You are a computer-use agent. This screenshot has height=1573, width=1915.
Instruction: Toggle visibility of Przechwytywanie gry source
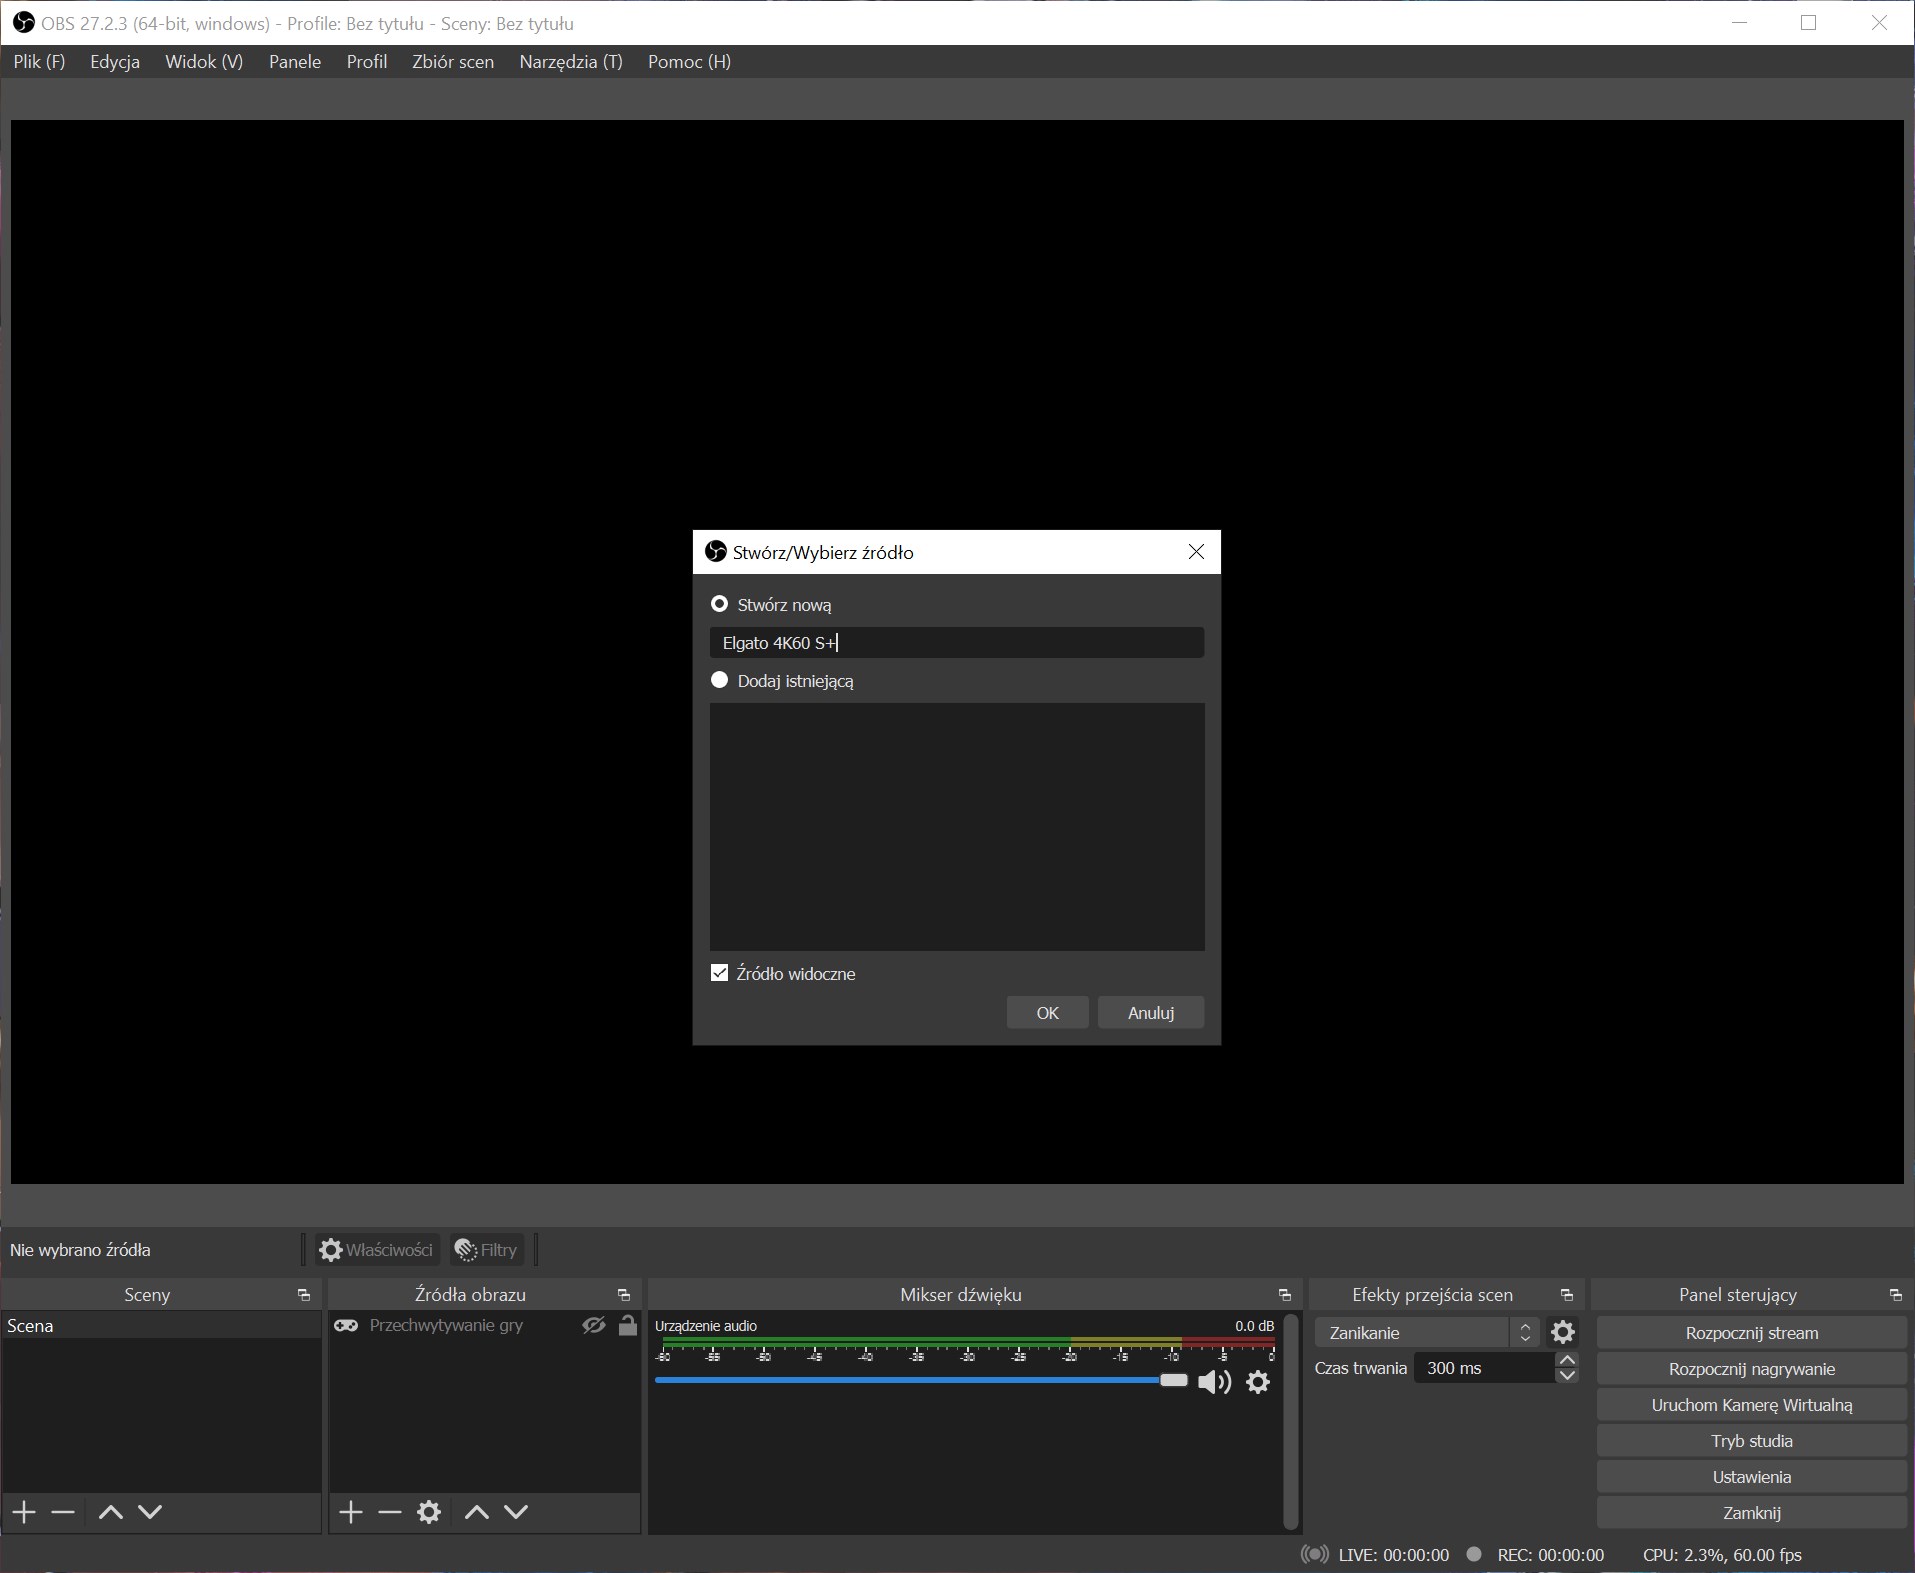[x=594, y=1325]
